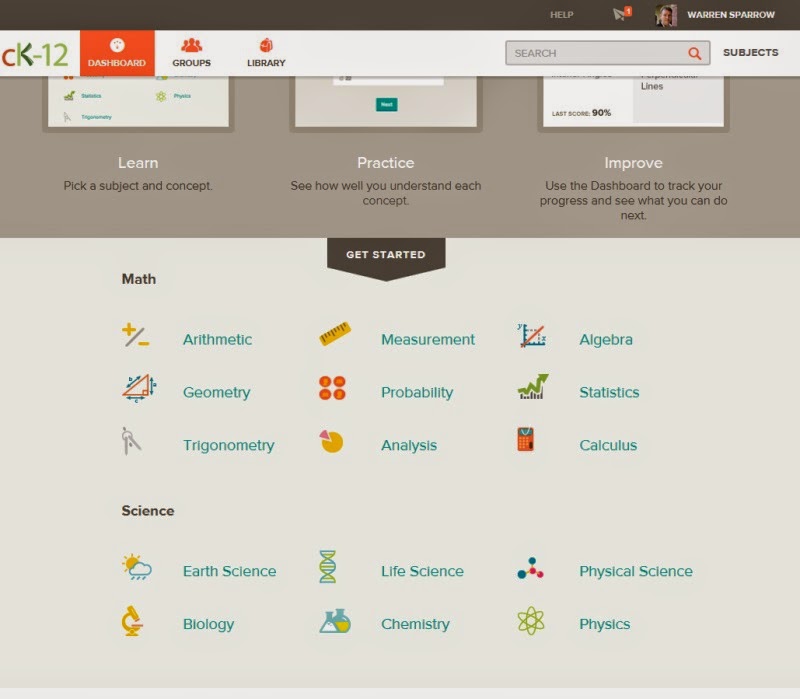Open the Geometry subject link

(x=216, y=392)
